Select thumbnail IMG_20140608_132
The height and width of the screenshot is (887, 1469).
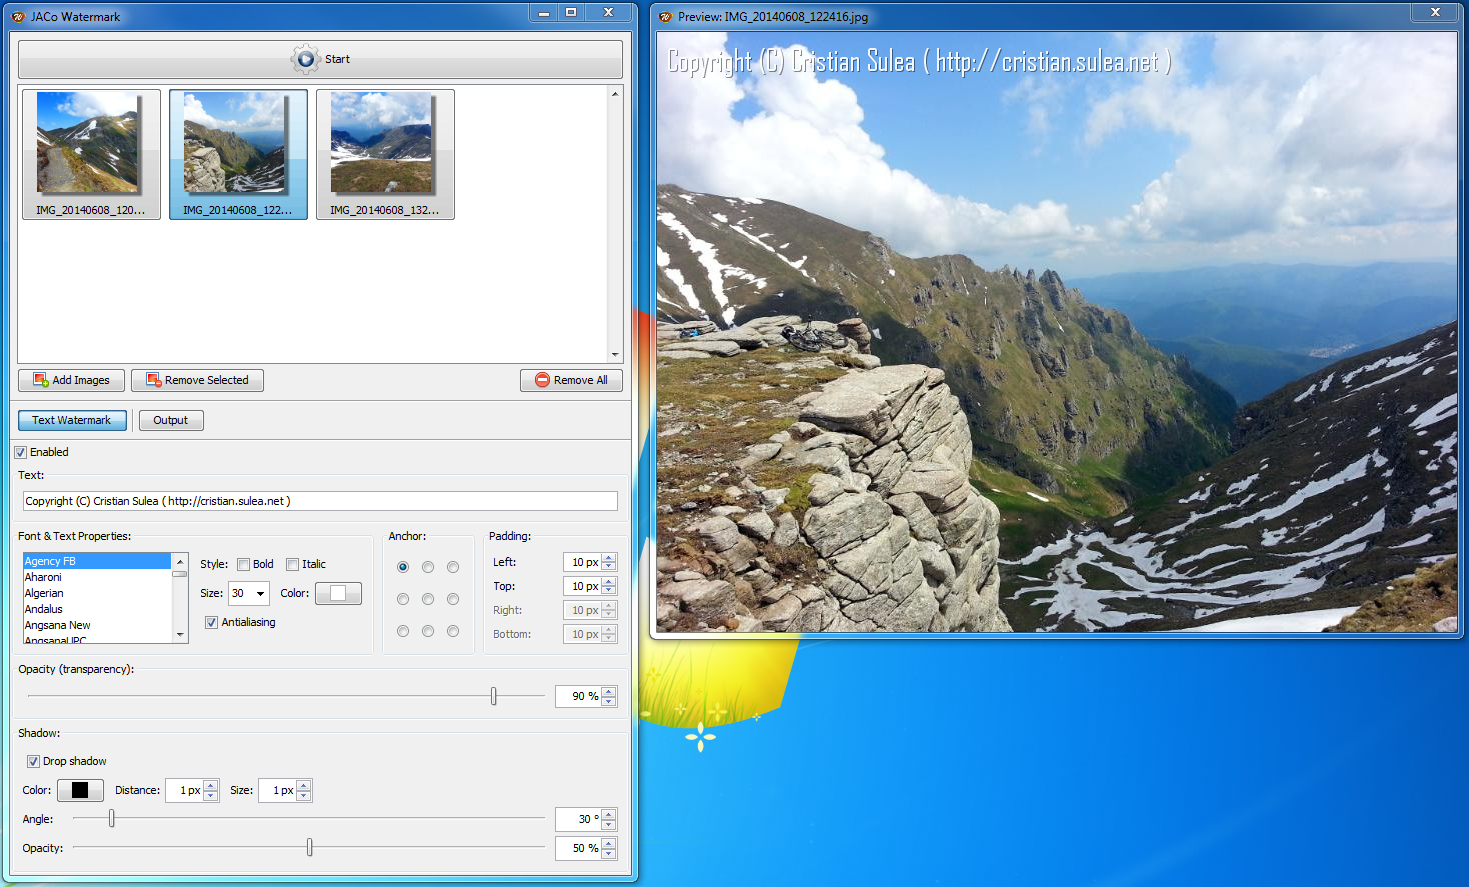(x=385, y=154)
